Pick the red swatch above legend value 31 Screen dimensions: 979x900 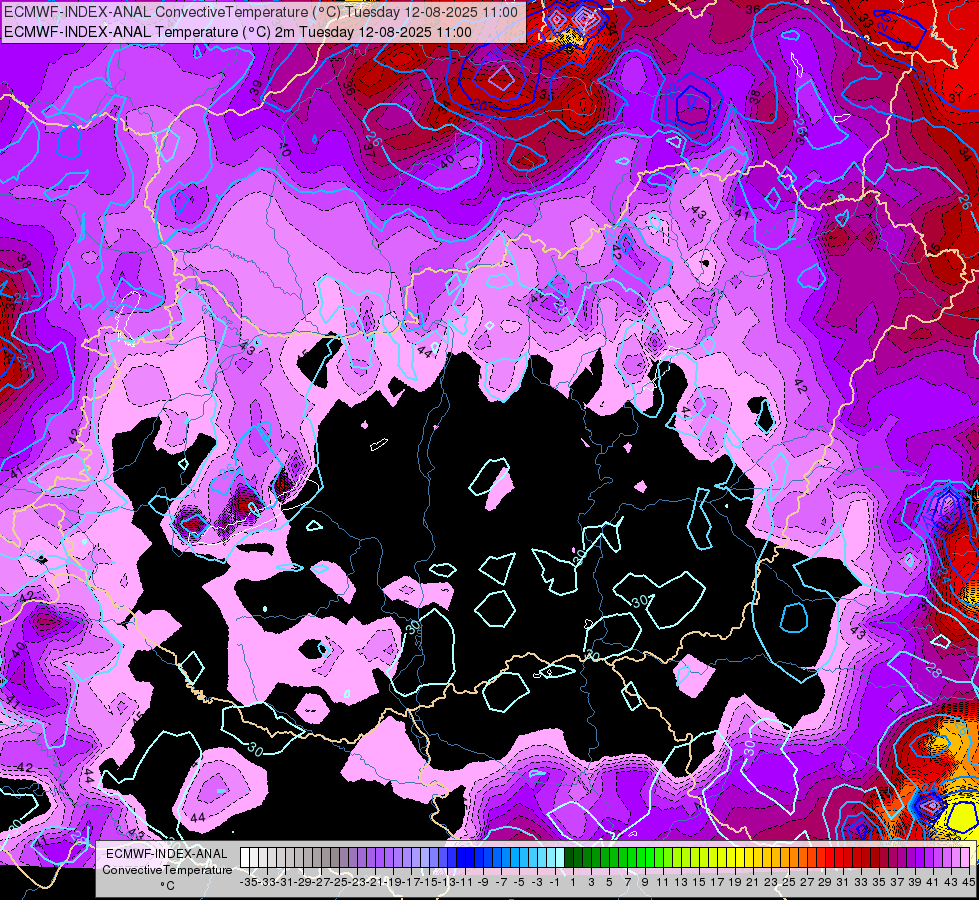coord(839,857)
